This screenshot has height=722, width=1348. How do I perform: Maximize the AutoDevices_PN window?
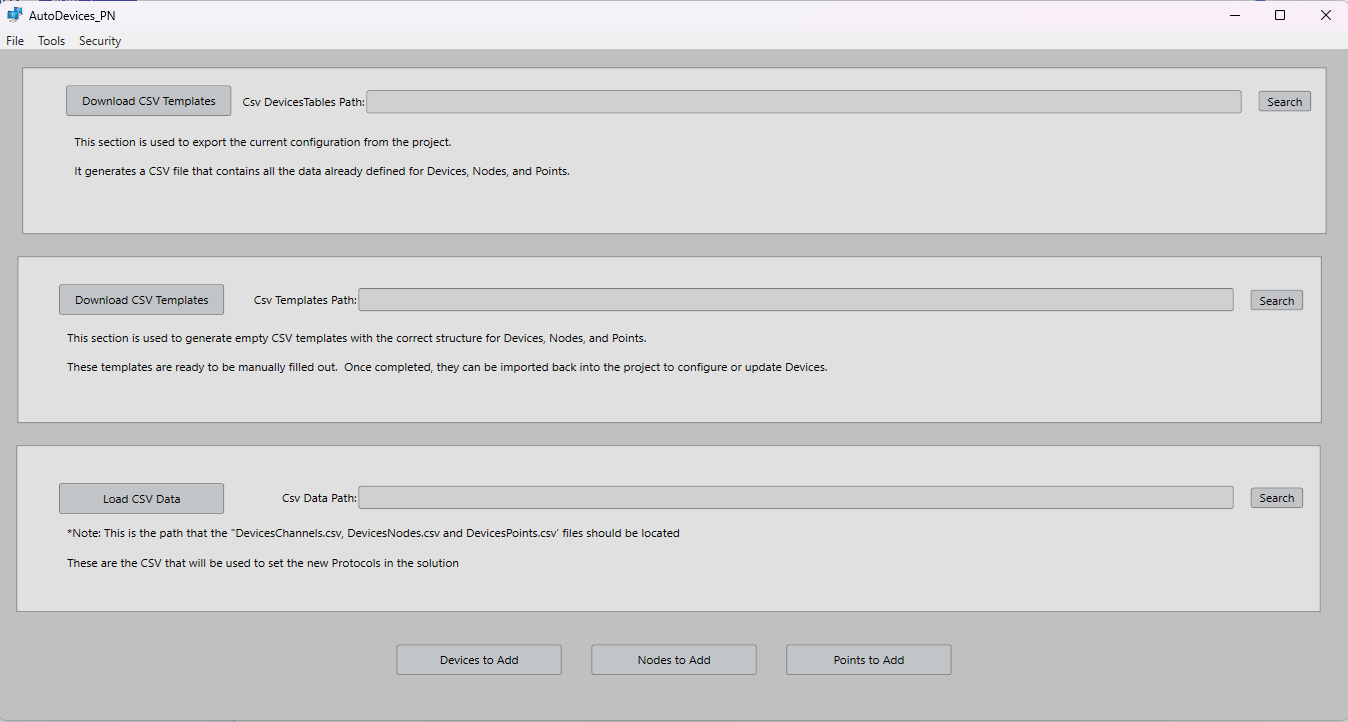(x=1280, y=15)
